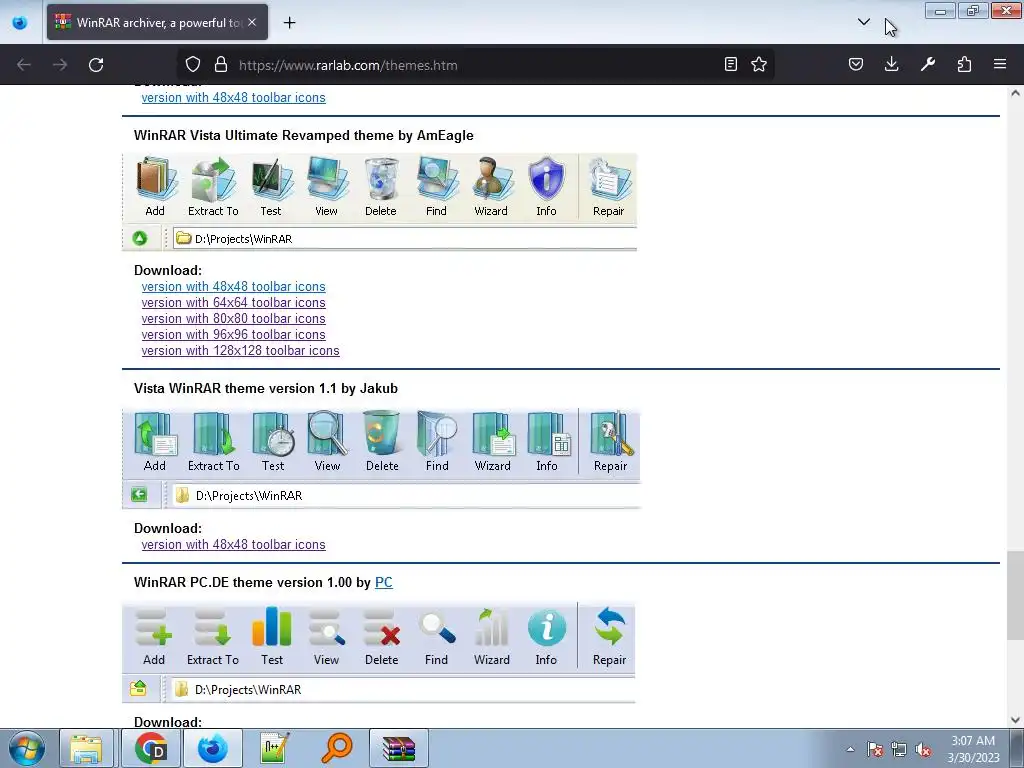This screenshot has width=1024, height=768.
Task: Download AmEagle 48x48 toolbar icons version
Action: click(233, 287)
